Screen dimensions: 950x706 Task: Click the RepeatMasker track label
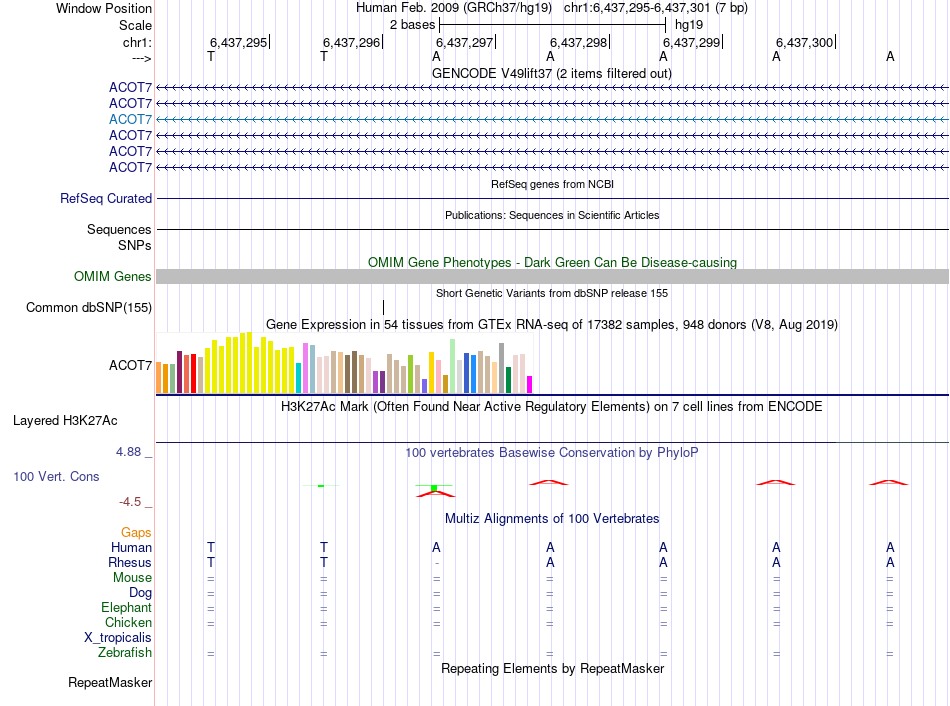[x=110, y=682]
